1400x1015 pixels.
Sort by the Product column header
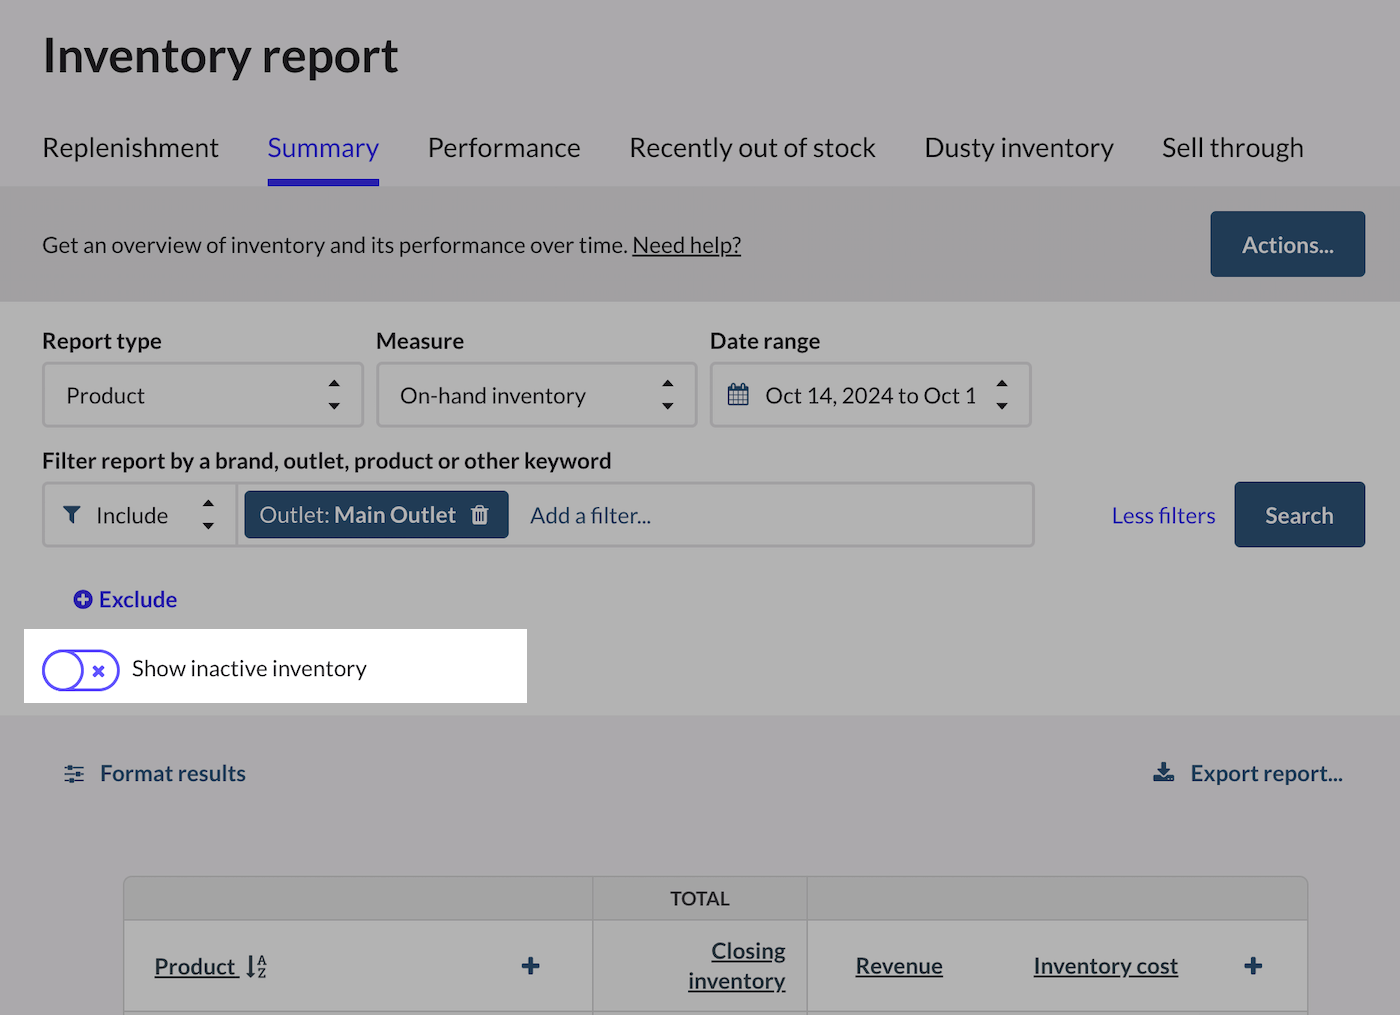(x=195, y=966)
